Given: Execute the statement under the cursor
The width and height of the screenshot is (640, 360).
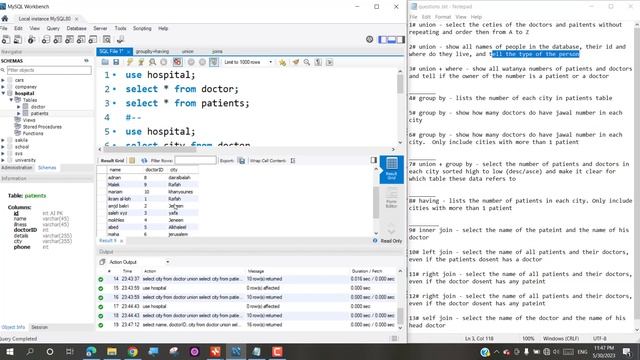Looking at the screenshot, I should (x=141, y=62).
